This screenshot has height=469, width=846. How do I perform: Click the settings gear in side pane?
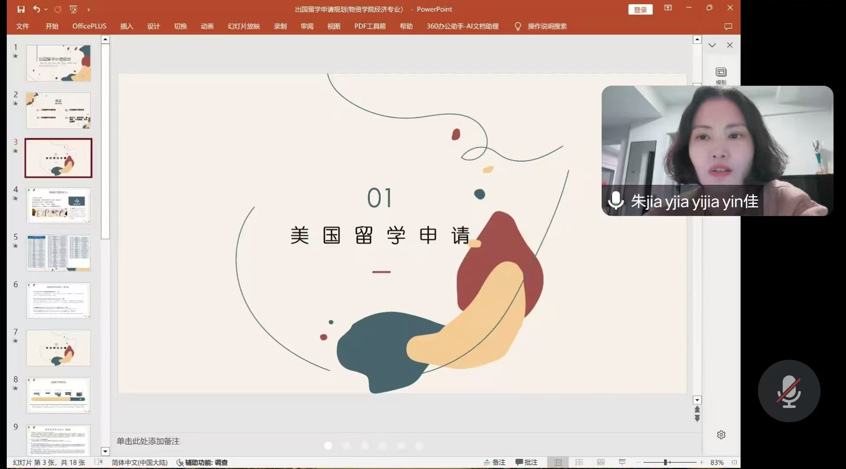tap(721, 435)
